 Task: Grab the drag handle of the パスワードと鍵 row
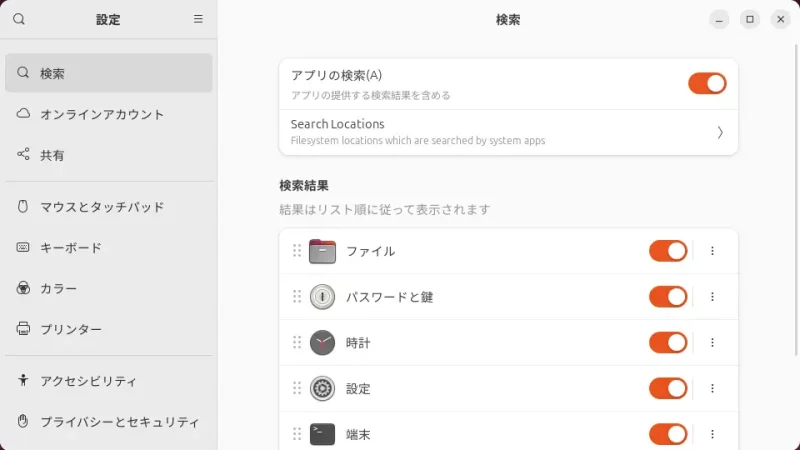[x=297, y=297]
